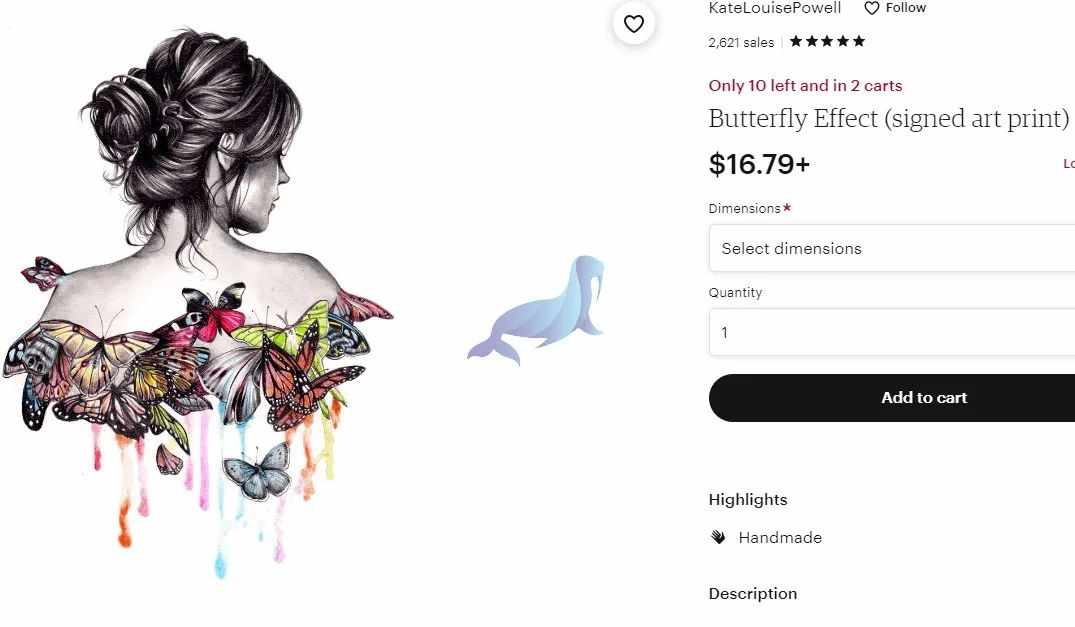Click the Handmade highlight label
Viewport: 1075px width, 627px height.
tap(780, 538)
